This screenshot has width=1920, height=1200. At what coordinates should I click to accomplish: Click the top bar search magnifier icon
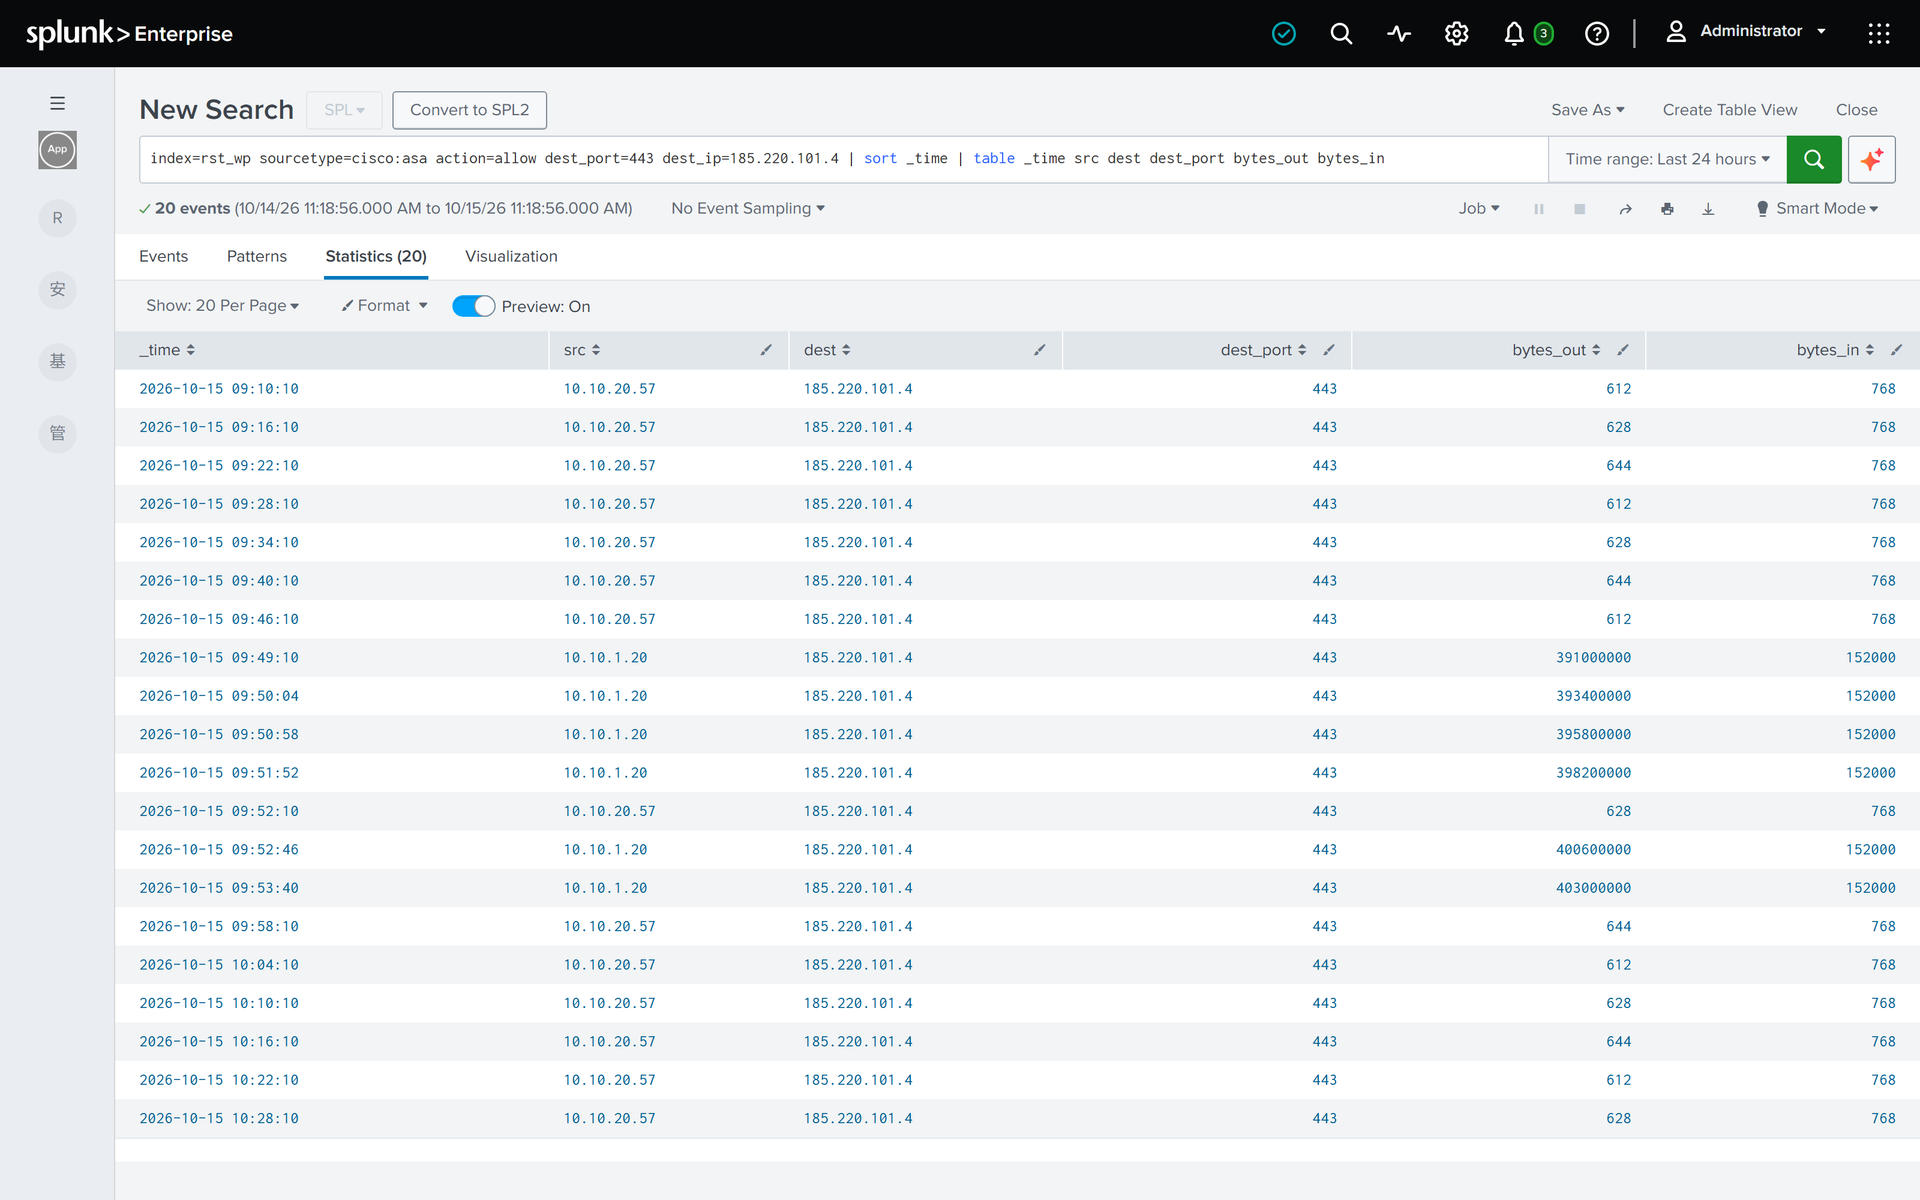point(1341,34)
